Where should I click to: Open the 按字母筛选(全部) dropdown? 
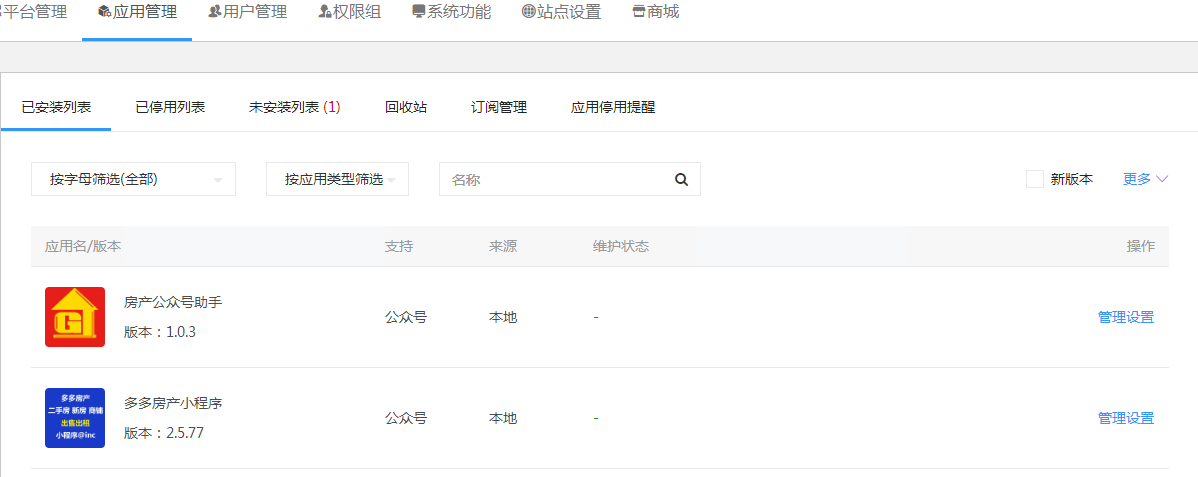click(x=133, y=179)
